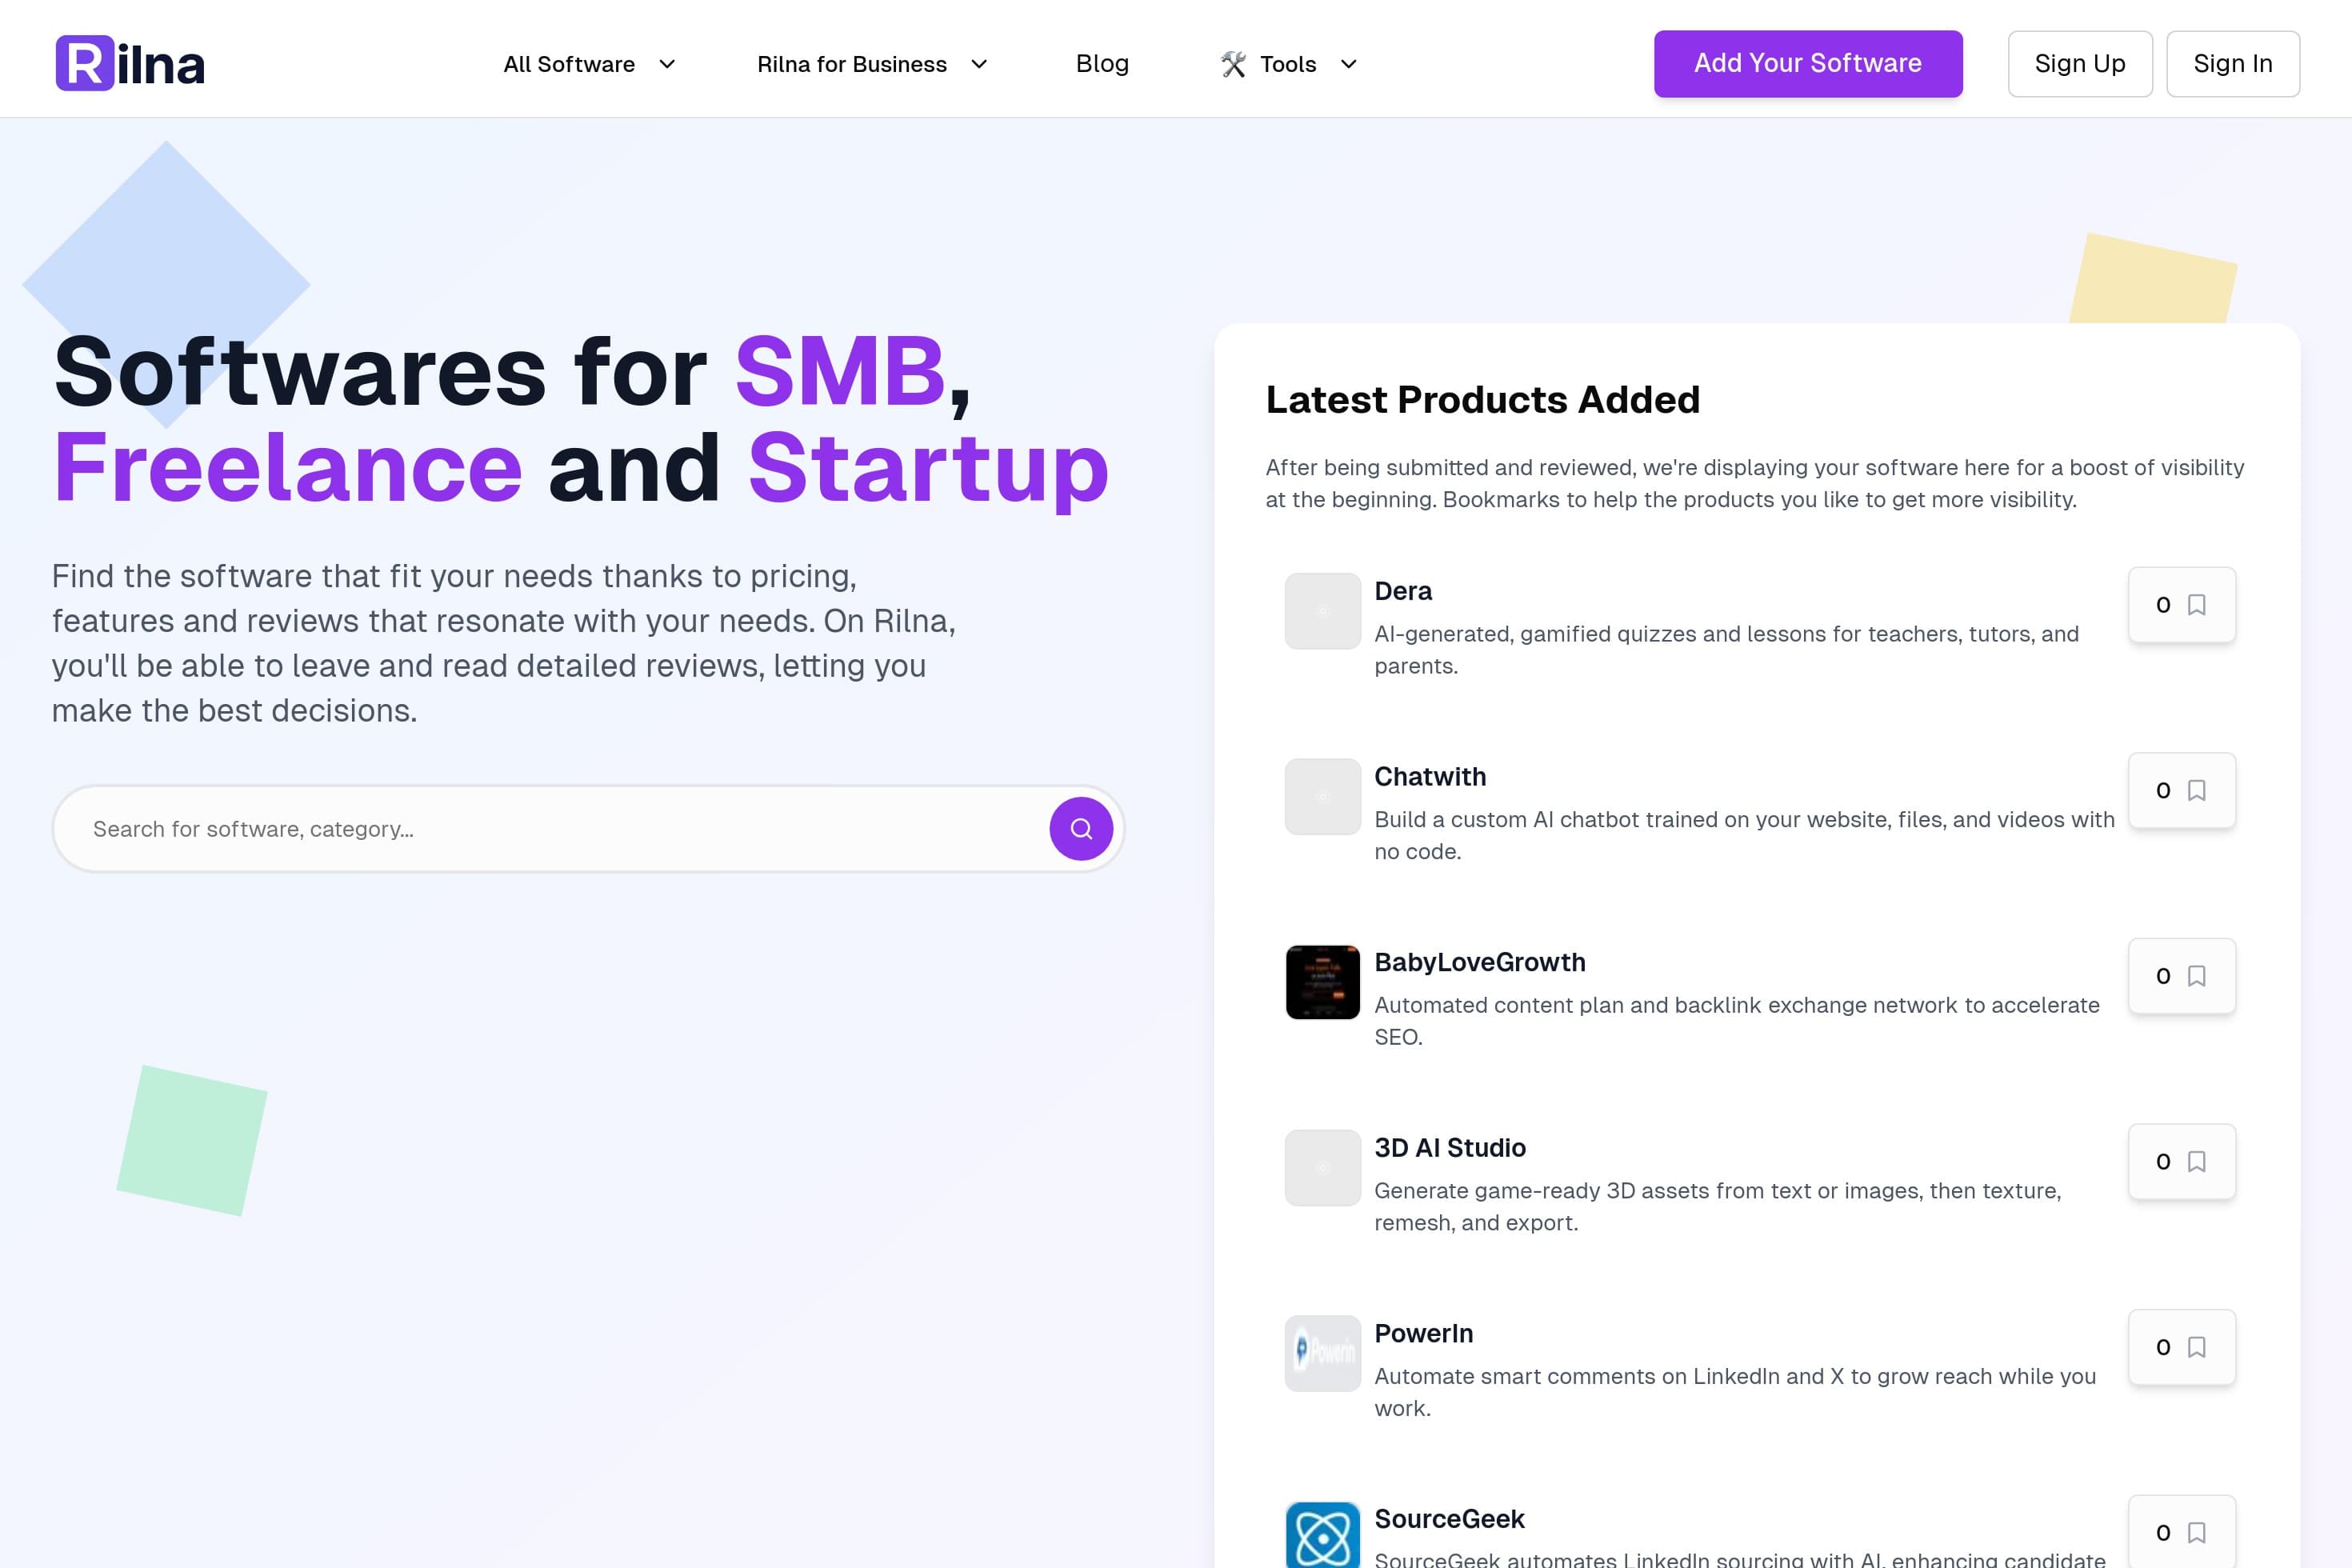Open the SourceGeek product link
This screenshot has width=2352, height=1568.
coord(1449,1518)
